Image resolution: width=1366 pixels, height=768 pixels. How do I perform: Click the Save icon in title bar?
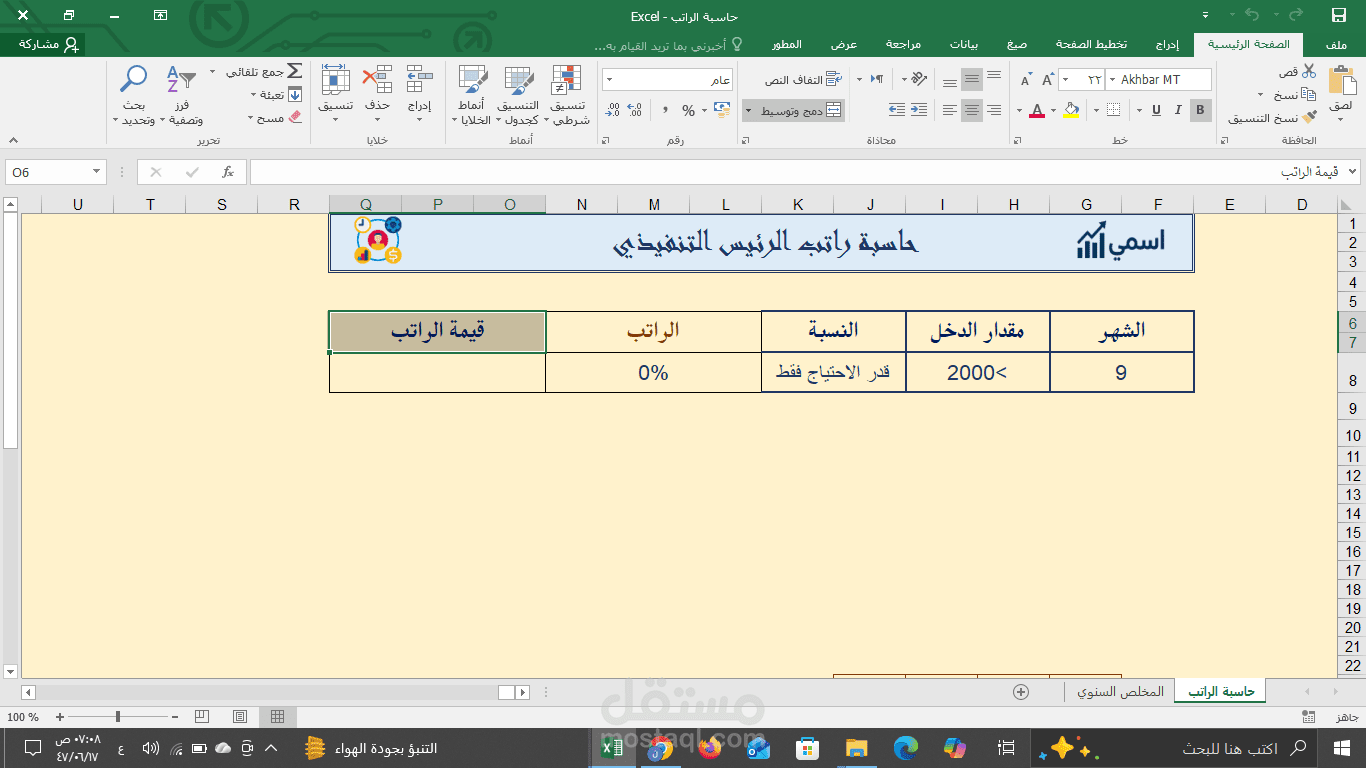coord(1338,15)
